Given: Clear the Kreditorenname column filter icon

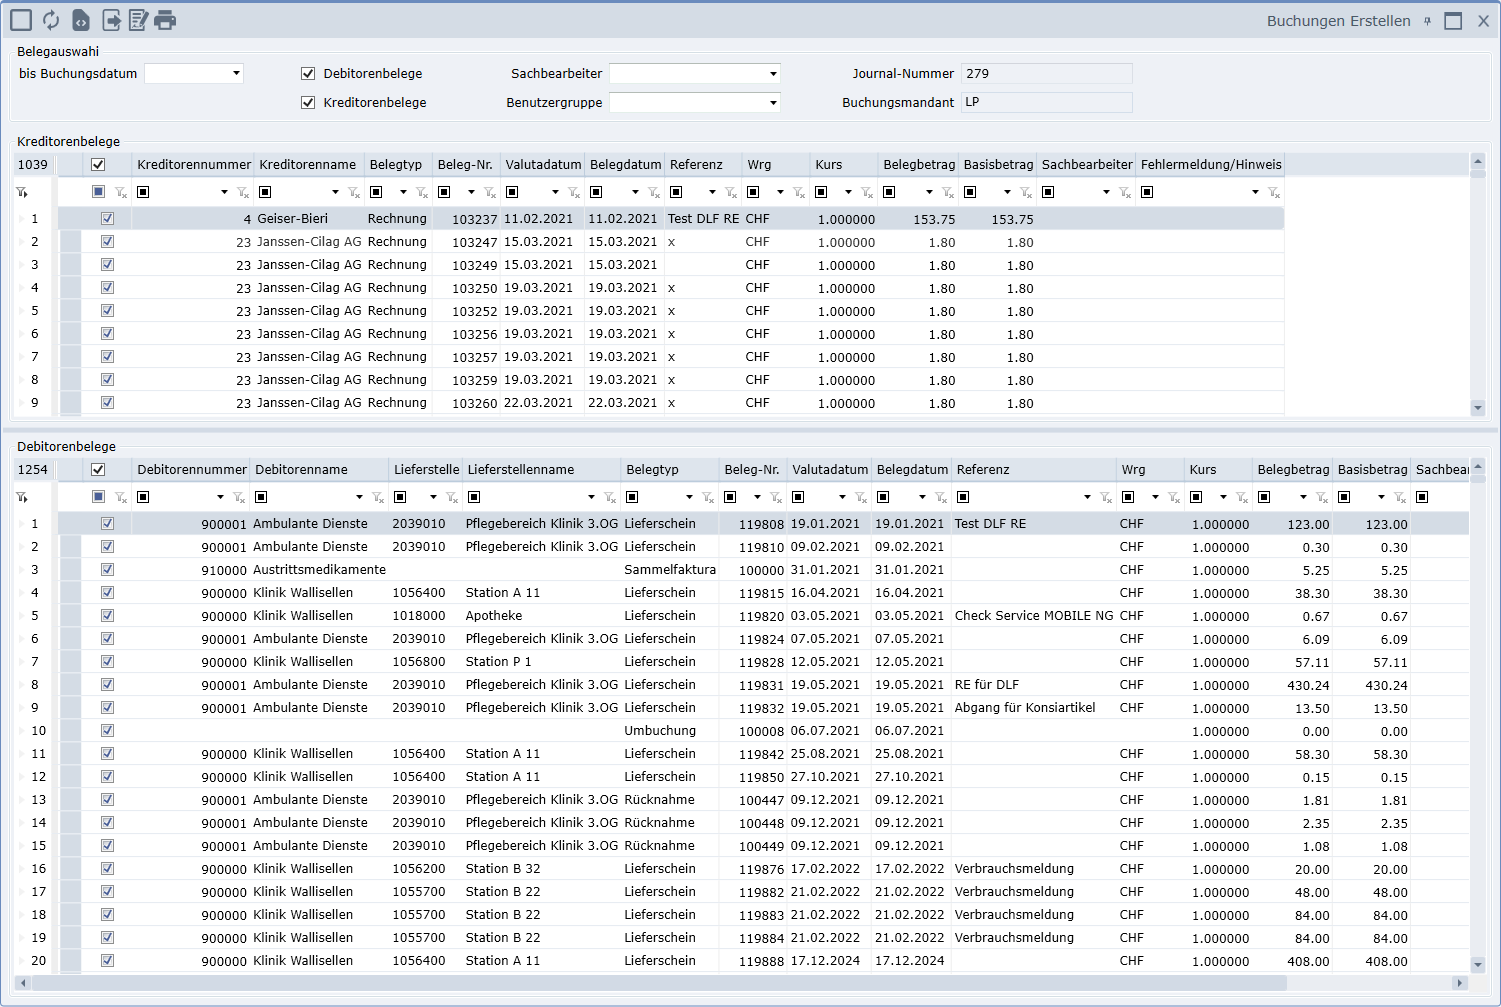Looking at the screenshot, I should [354, 193].
